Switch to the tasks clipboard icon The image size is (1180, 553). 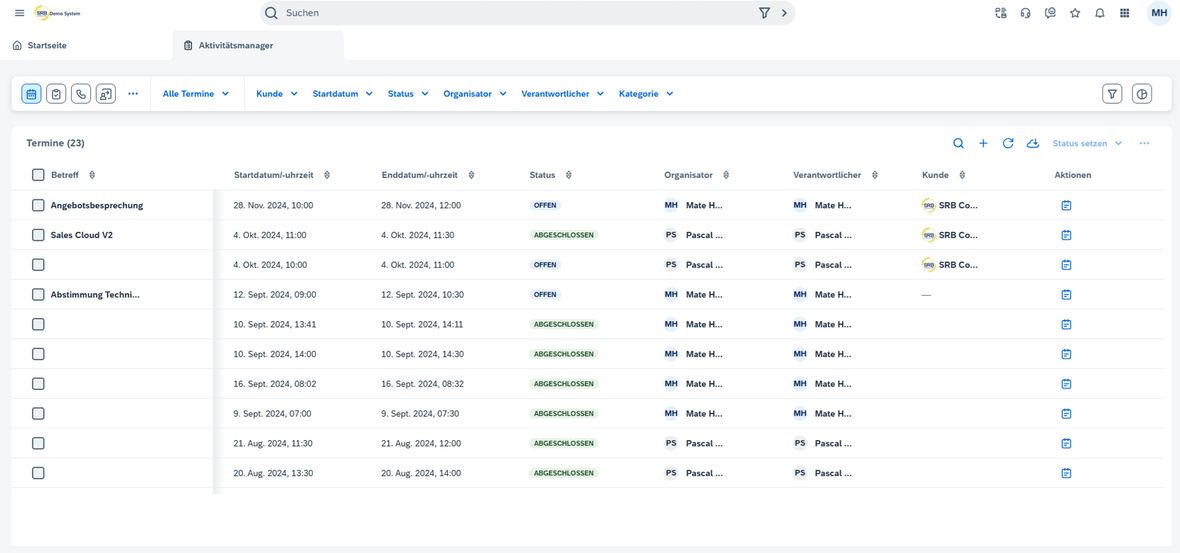point(56,94)
